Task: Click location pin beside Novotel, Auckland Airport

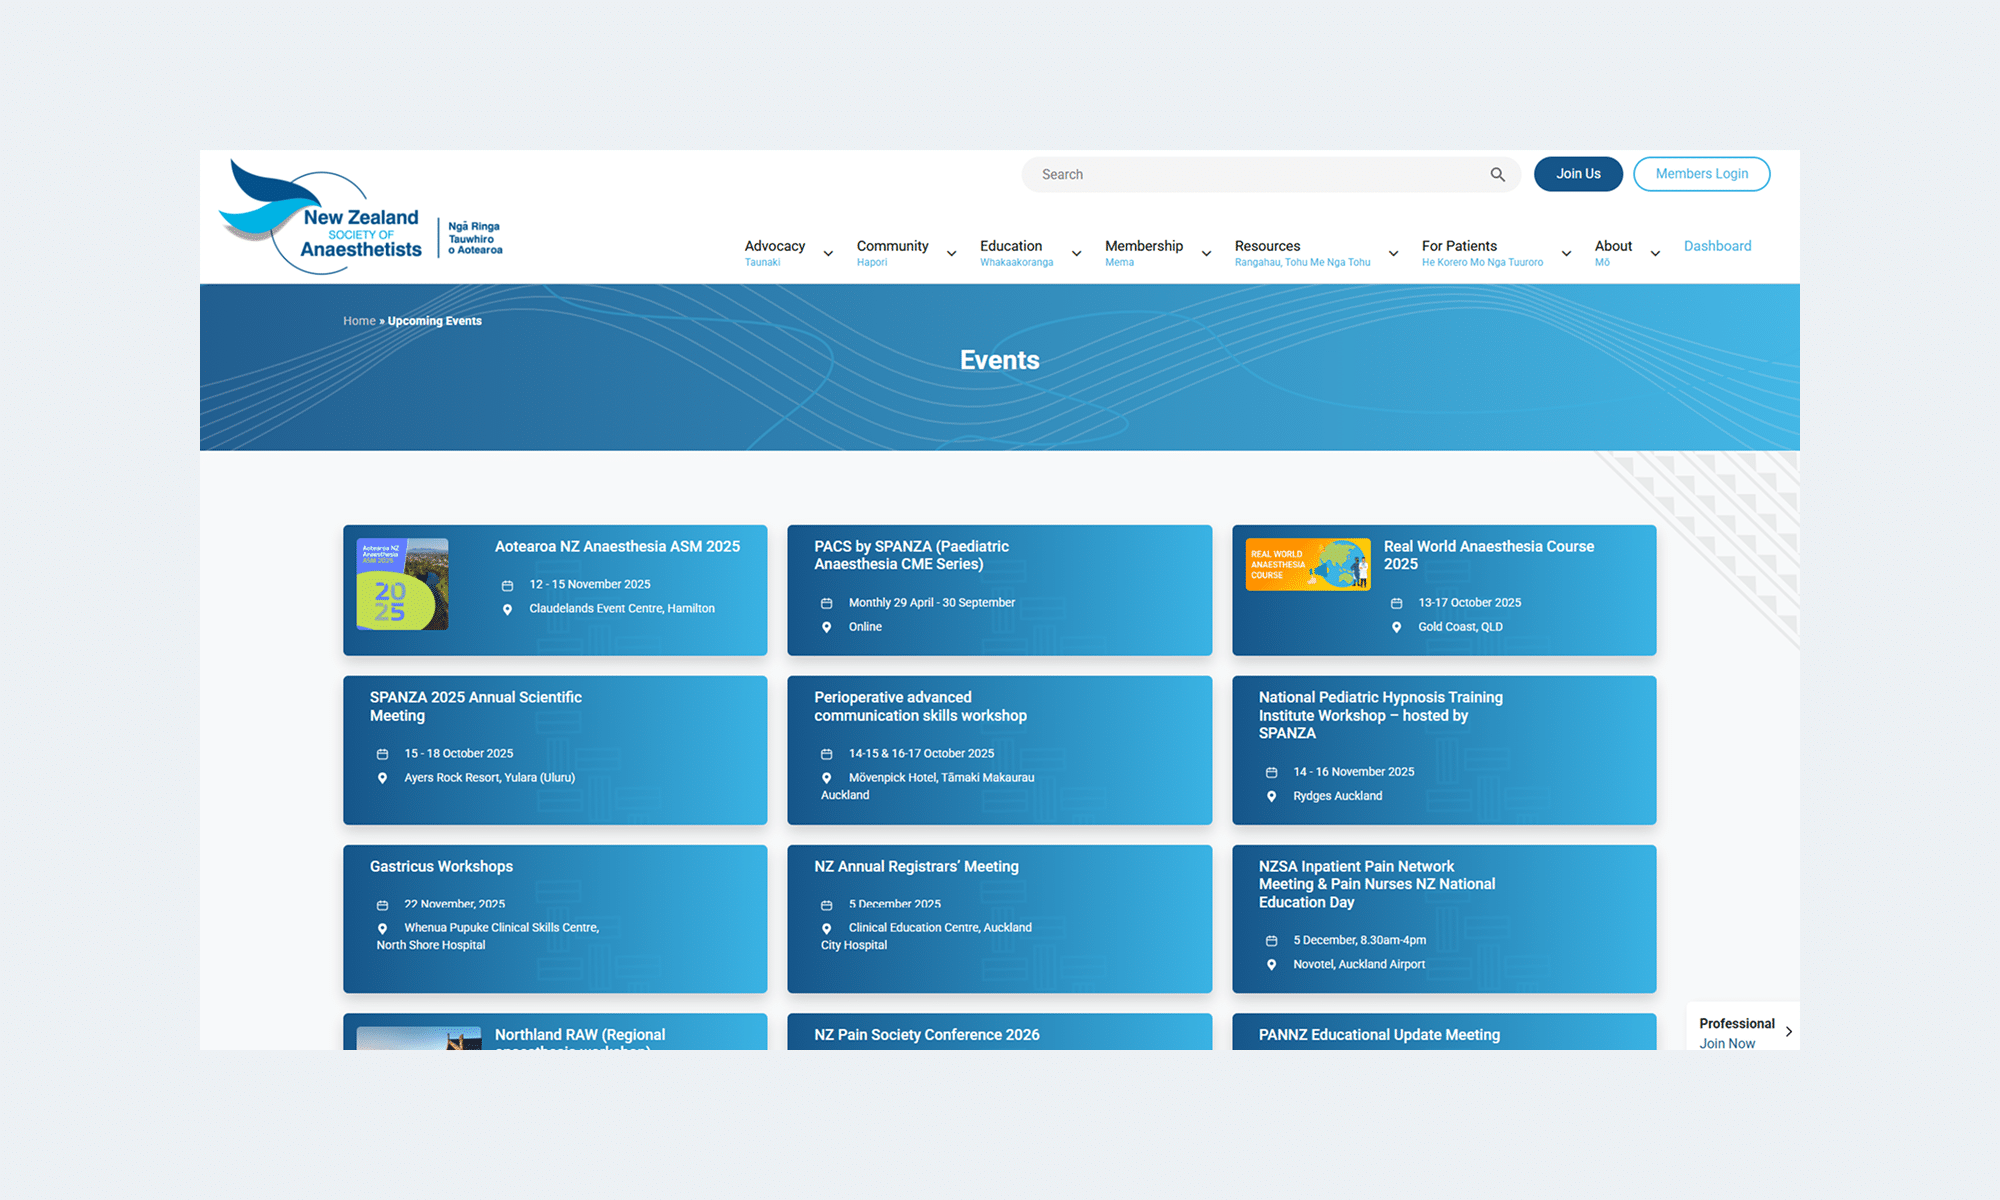Action: (x=1271, y=965)
